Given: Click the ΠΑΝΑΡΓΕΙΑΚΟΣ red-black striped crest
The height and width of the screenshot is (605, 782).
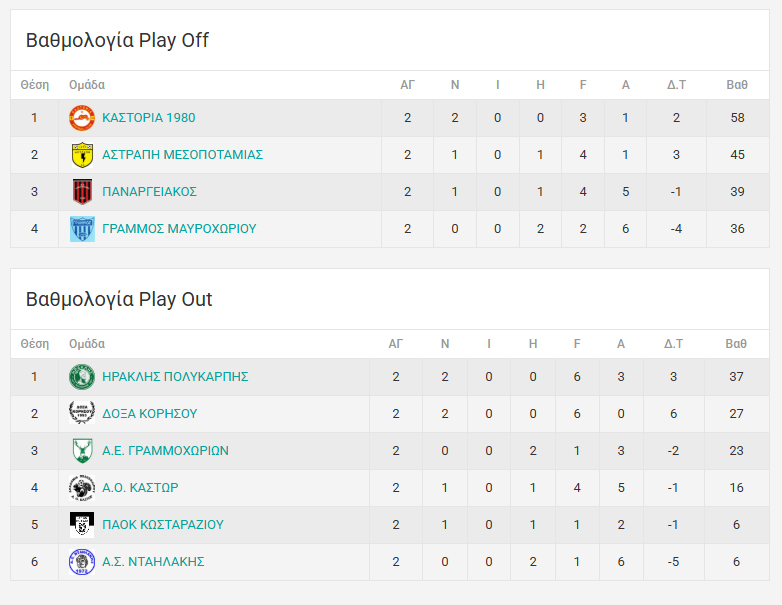Looking at the screenshot, I should (x=82, y=192).
